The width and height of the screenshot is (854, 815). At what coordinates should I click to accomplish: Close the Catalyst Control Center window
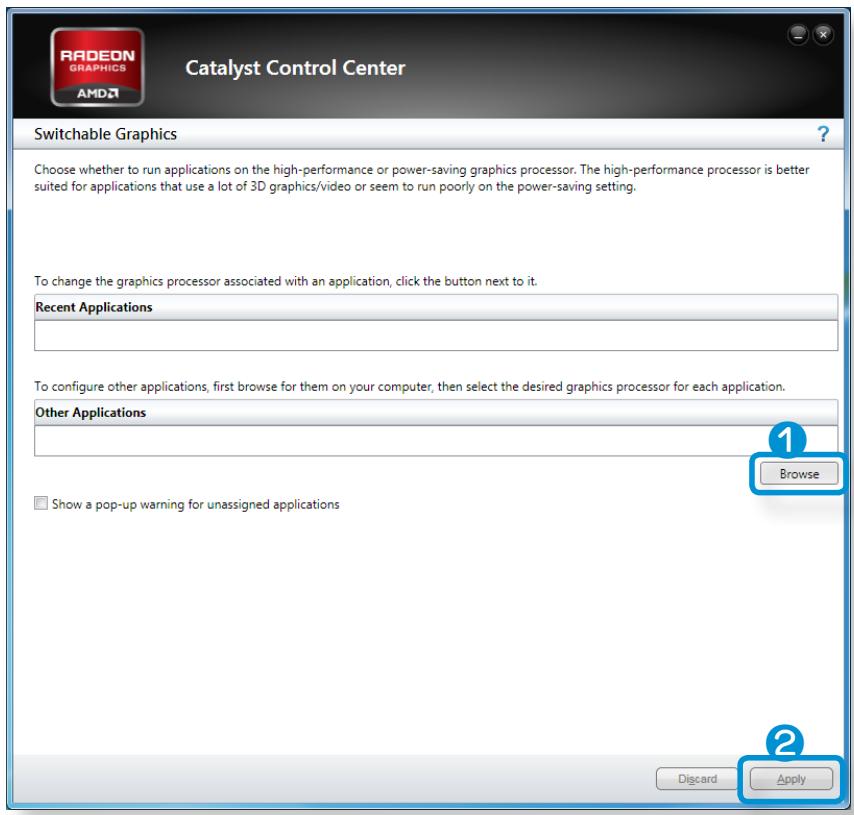823,35
